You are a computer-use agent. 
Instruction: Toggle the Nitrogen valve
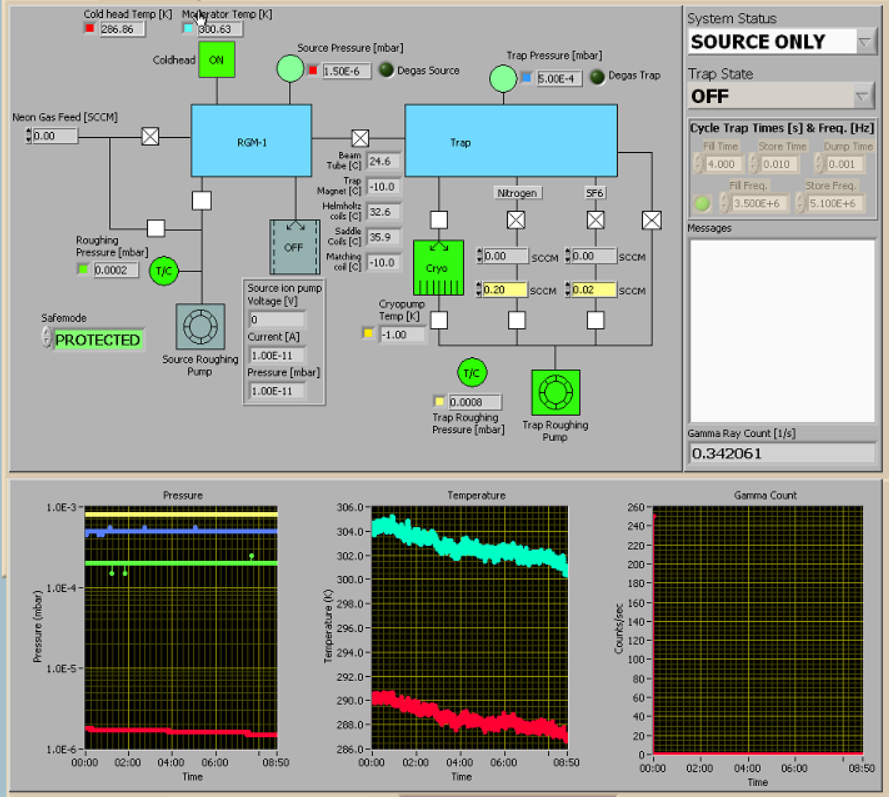(516, 219)
